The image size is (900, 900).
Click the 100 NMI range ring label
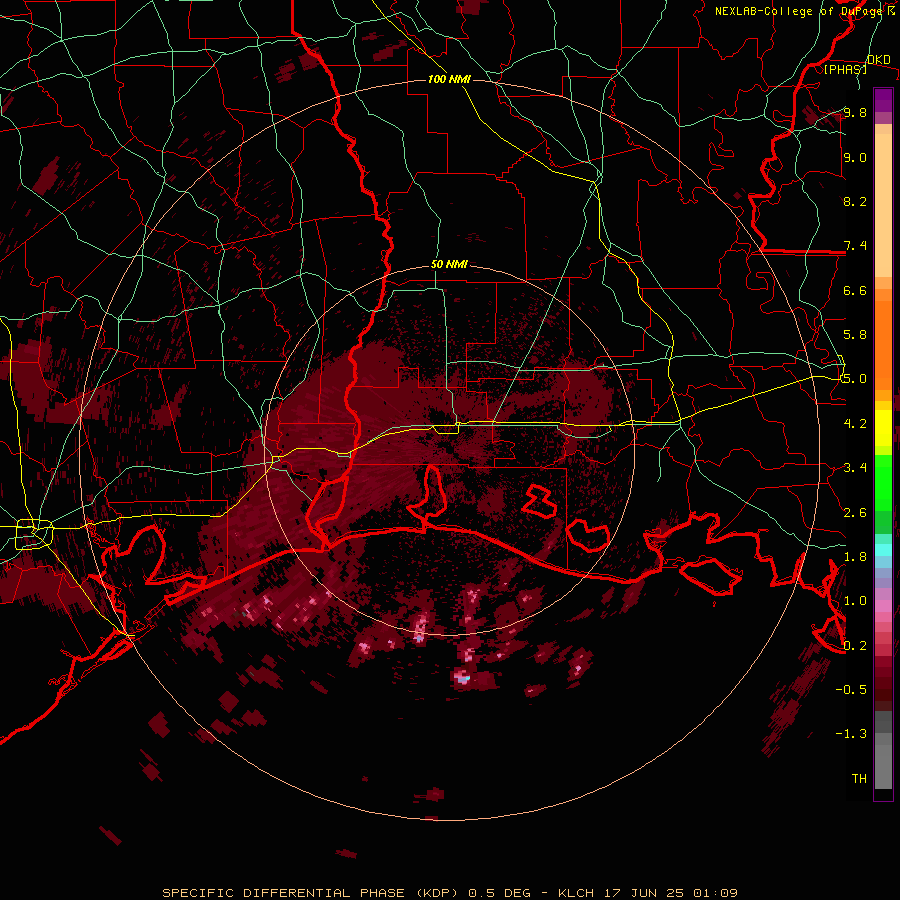tap(449, 79)
